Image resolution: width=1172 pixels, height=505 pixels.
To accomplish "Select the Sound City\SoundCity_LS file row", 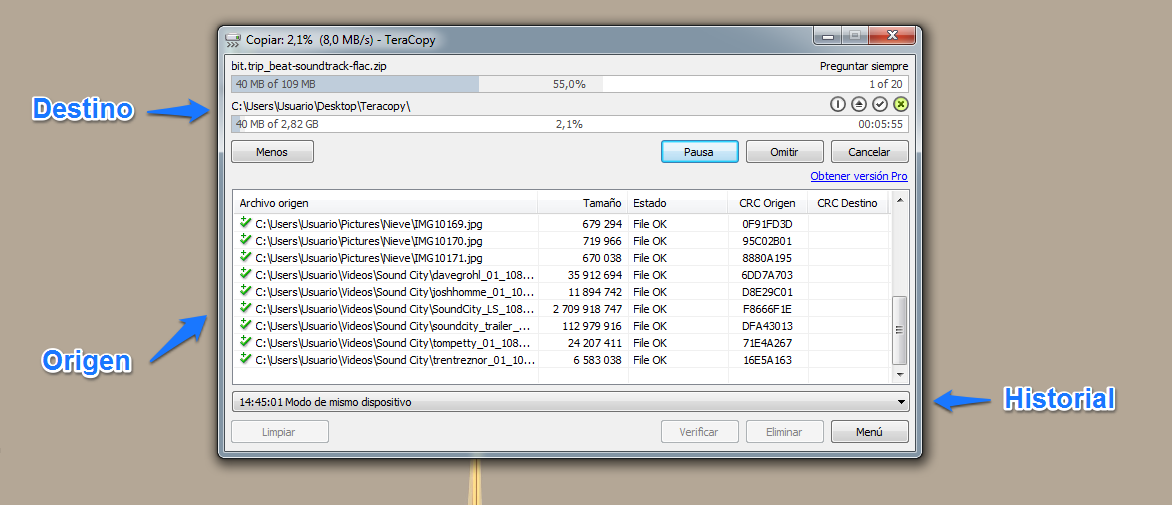I will [x=562, y=309].
